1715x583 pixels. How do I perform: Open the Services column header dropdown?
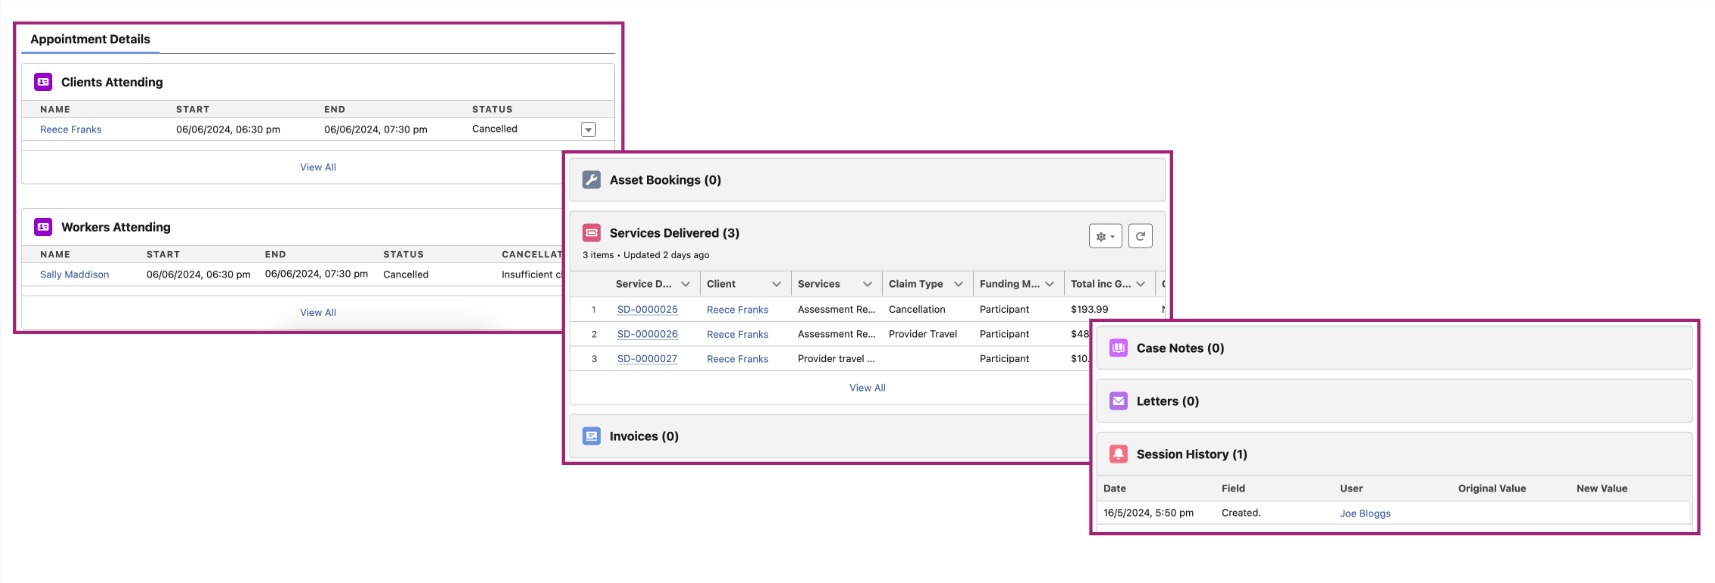(x=867, y=284)
